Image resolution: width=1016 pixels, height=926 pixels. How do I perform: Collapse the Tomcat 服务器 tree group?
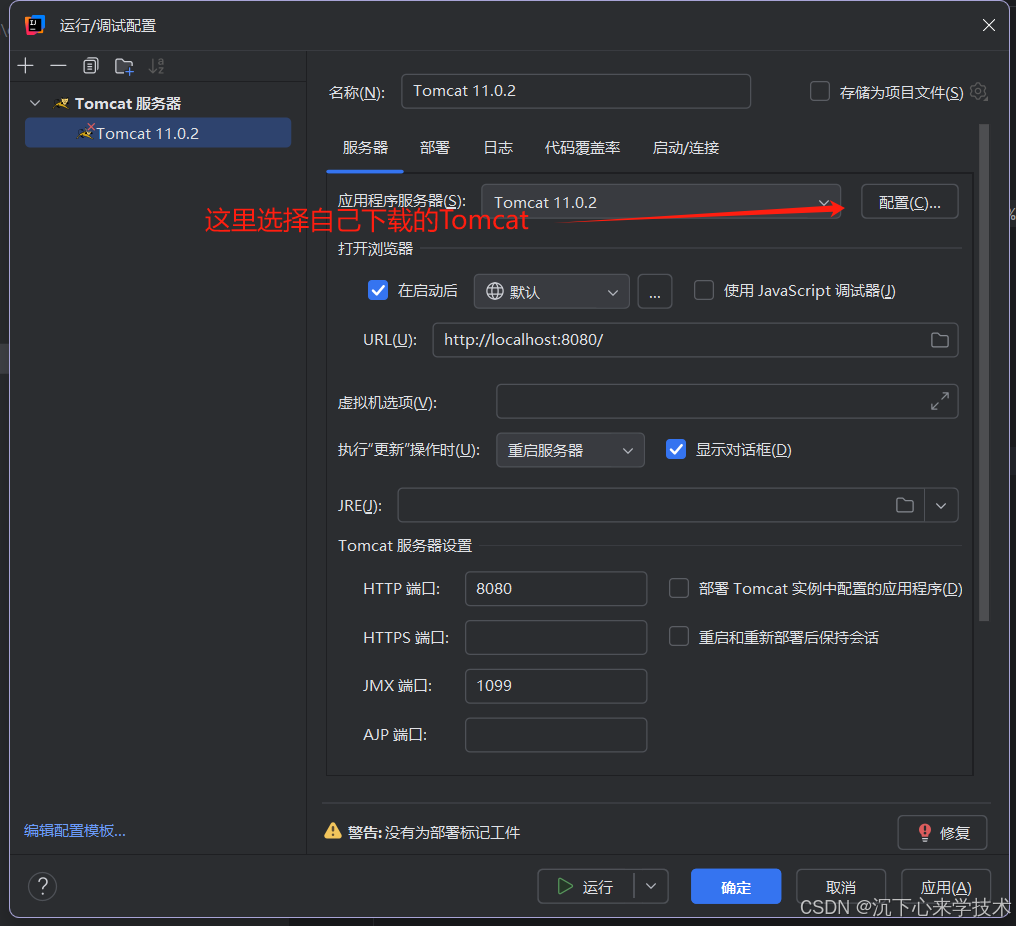coord(35,103)
